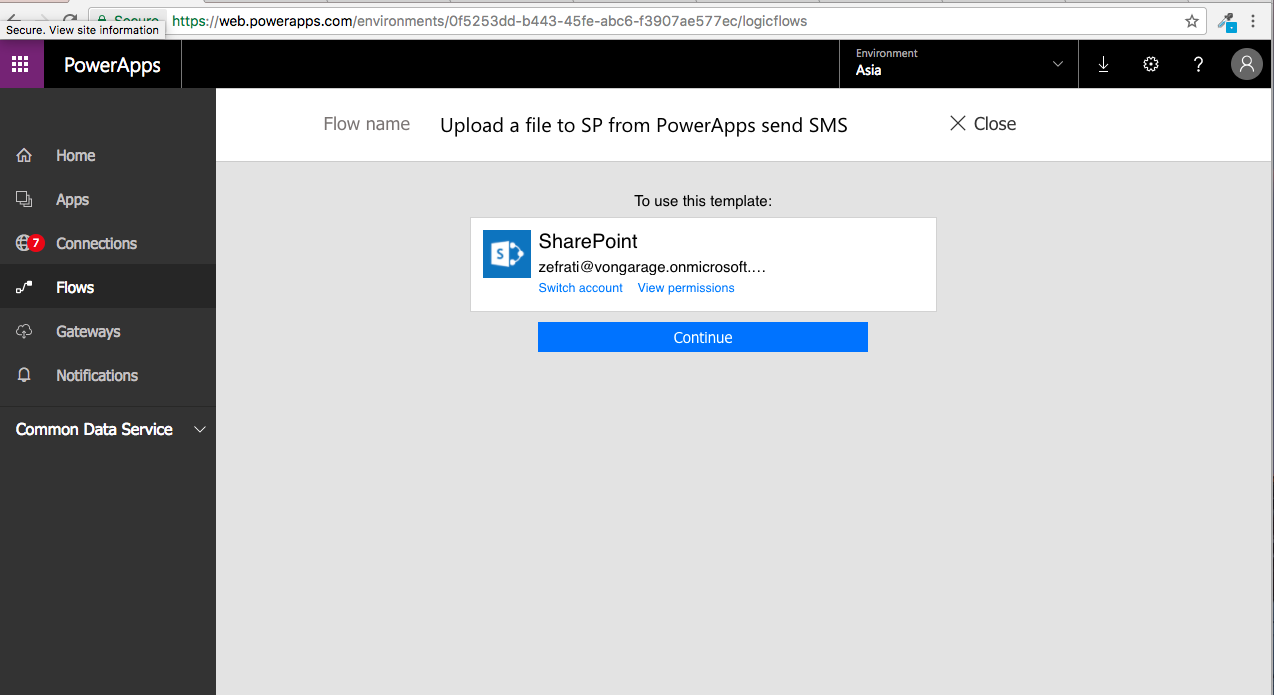Screen dimensions: 1274x695
Task: Click the SharePoint logo icon
Action: [x=506, y=254]
